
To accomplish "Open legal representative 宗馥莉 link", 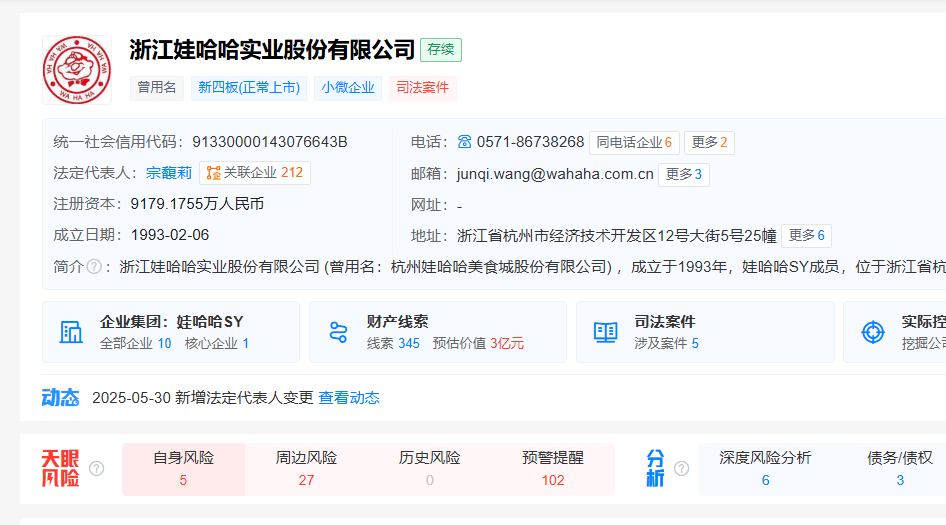I will click(x=169, y=173).
